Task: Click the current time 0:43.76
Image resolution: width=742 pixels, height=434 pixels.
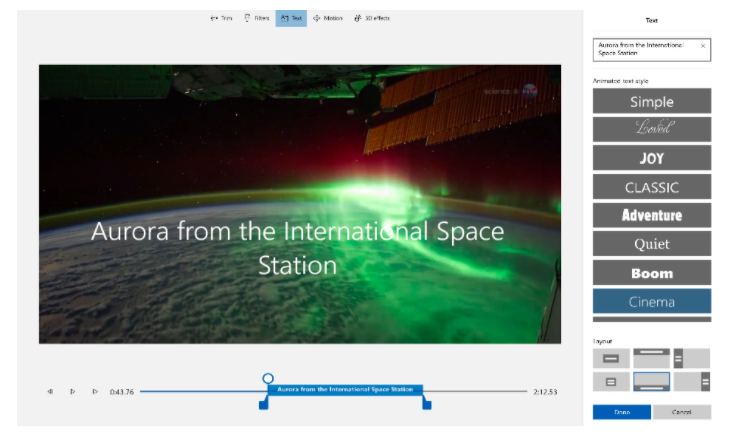Action: coord(122,392)
